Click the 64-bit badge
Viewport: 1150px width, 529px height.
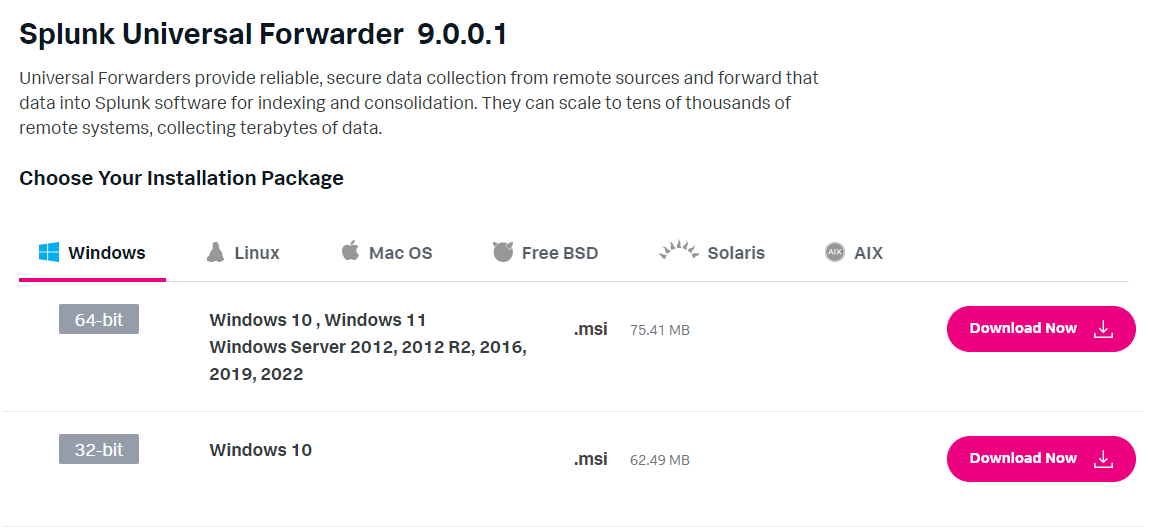click(99, 320)
